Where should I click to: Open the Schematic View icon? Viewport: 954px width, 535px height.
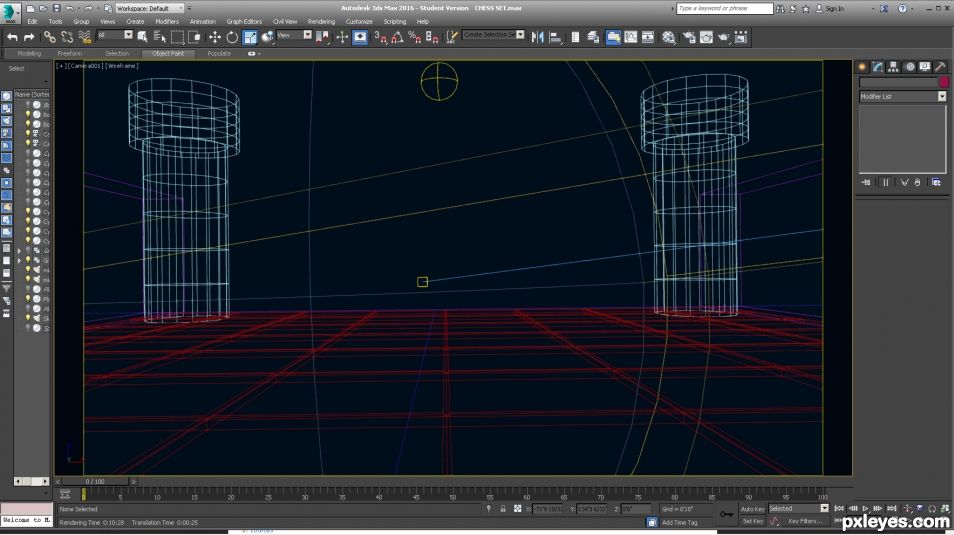tap(649, 38)
